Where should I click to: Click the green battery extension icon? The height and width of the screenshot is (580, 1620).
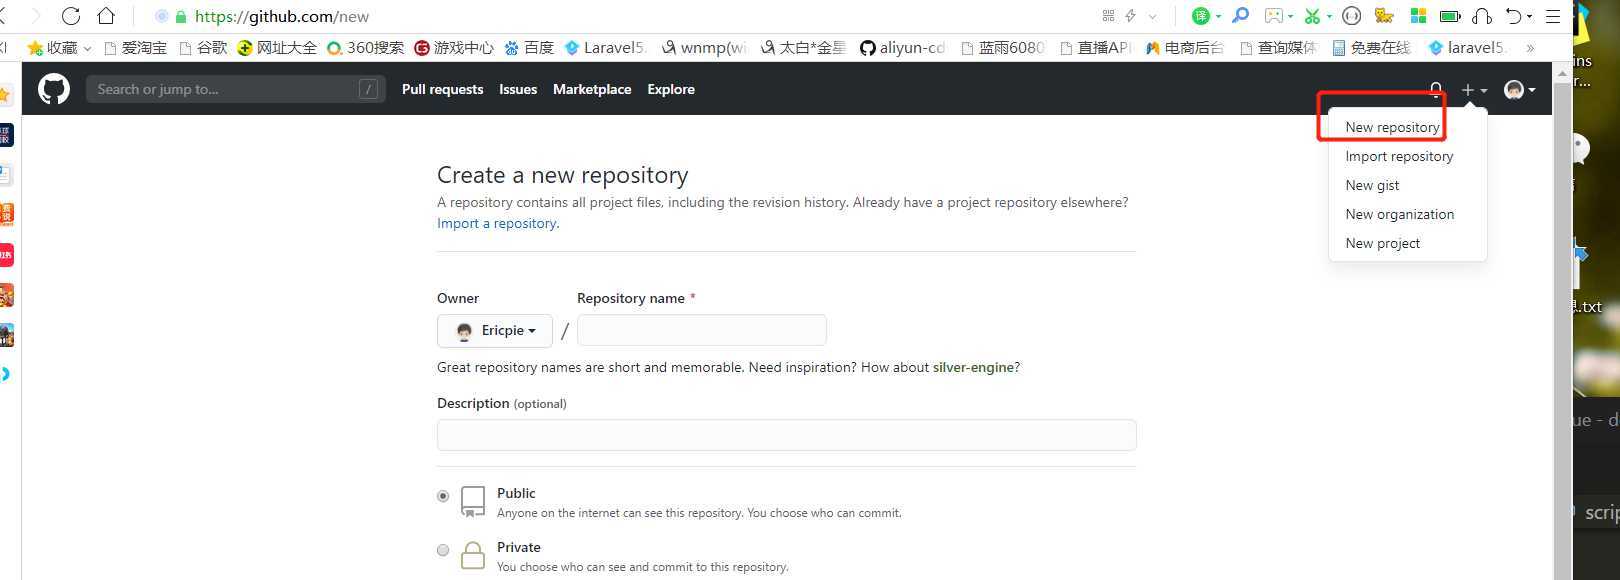coord(1450,16)
